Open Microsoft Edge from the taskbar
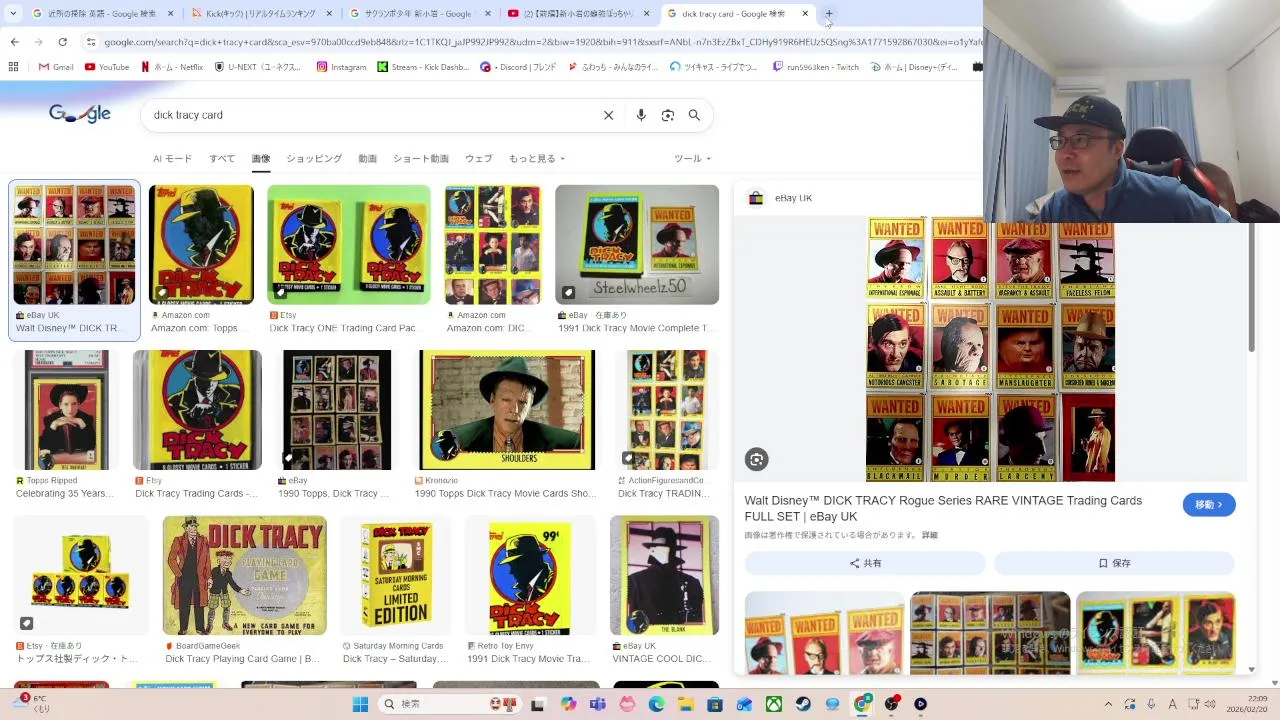The height and width of the screenshot is (720, 1280). [x=656, y=704]
